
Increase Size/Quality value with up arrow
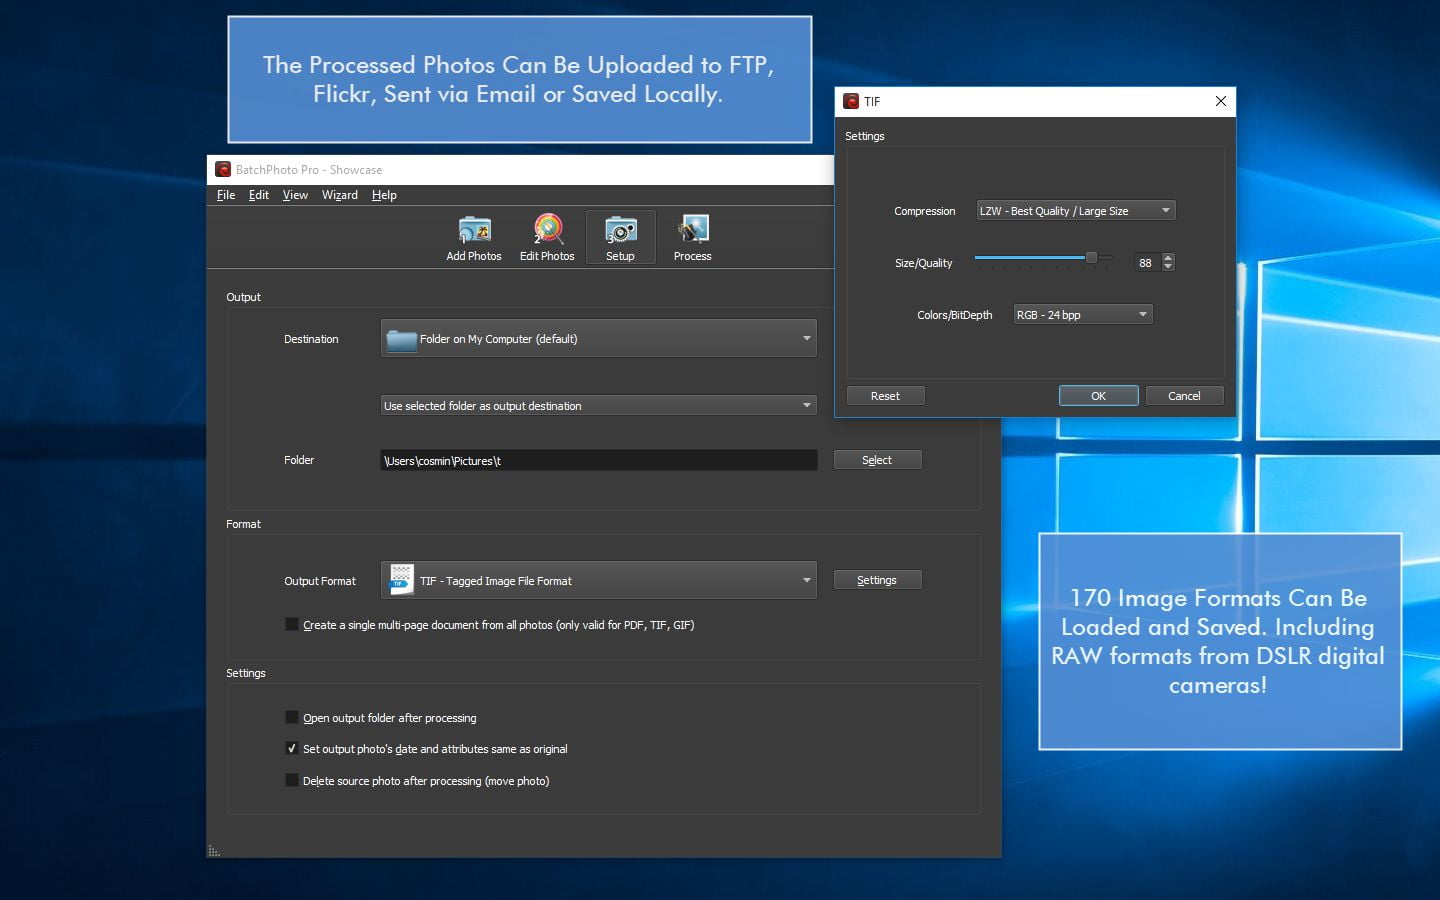click(1168, 258)
